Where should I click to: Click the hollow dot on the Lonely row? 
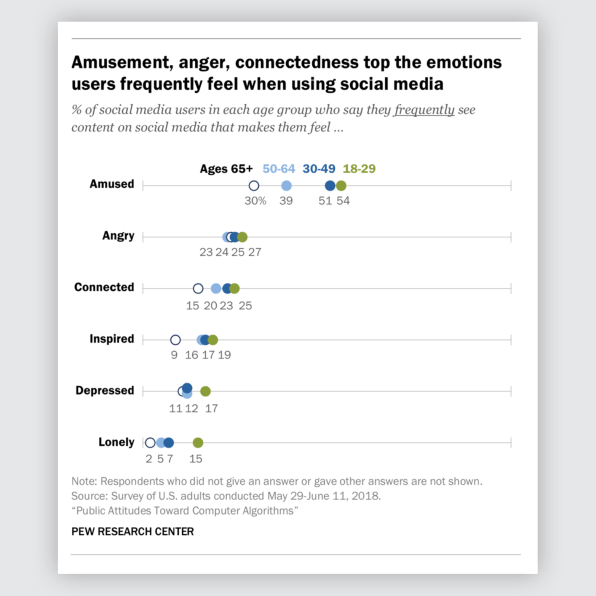[150, 442]
